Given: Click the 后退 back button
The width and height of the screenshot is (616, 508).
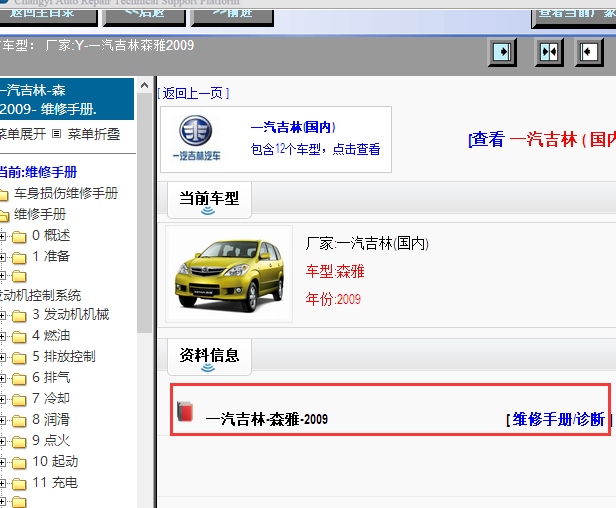Looking at the screenshot, I should click(x=144, y=17).
